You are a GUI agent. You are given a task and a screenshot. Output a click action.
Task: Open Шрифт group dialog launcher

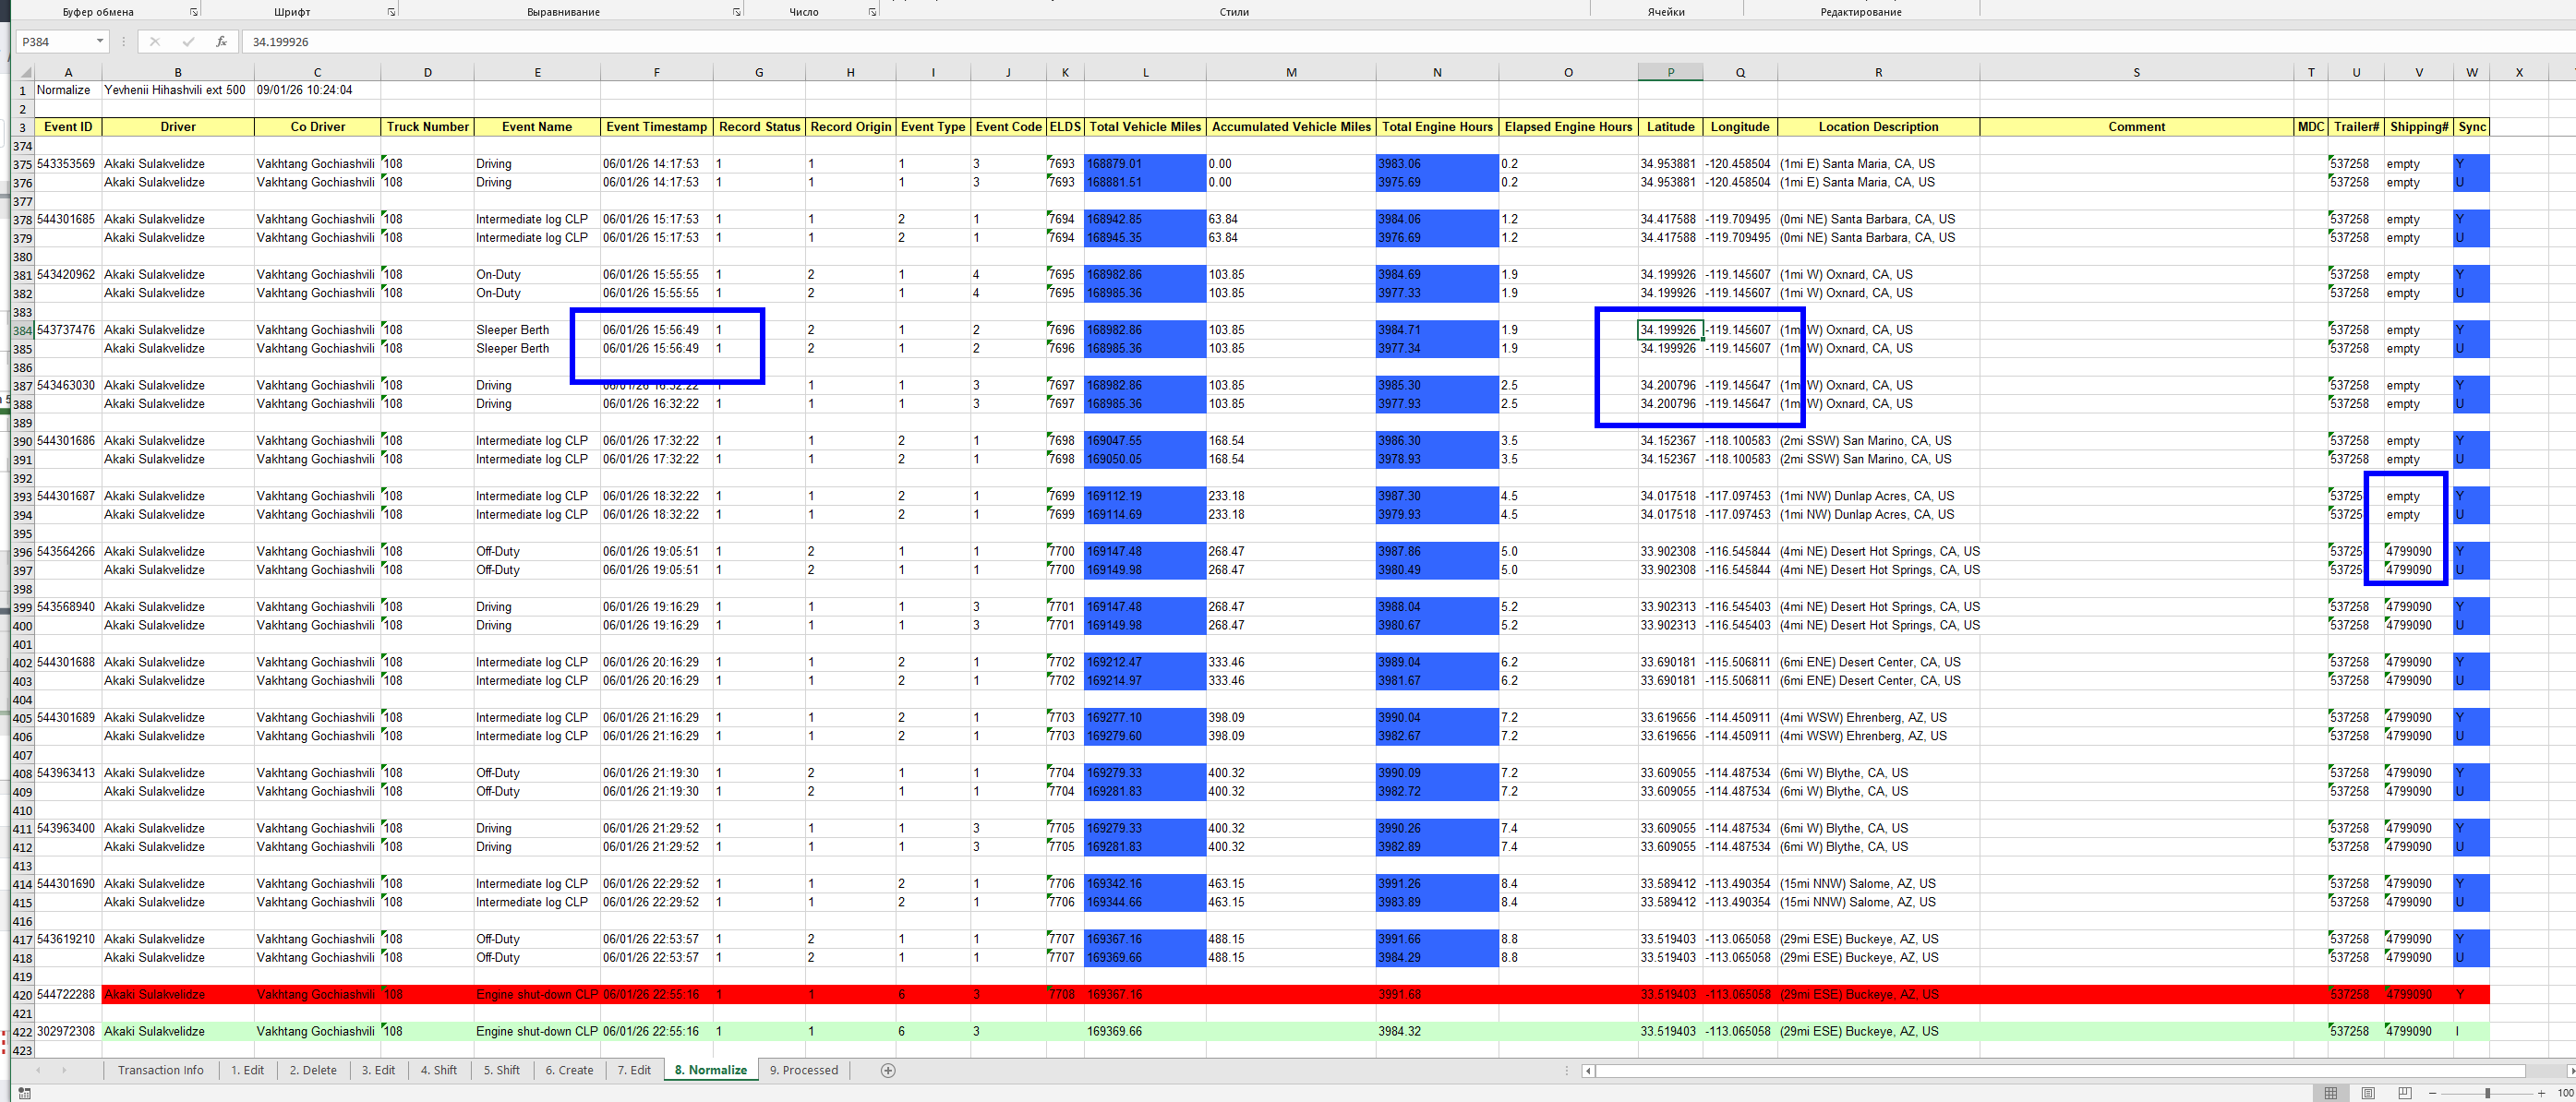pyautogui.click(x=391, y=12)
